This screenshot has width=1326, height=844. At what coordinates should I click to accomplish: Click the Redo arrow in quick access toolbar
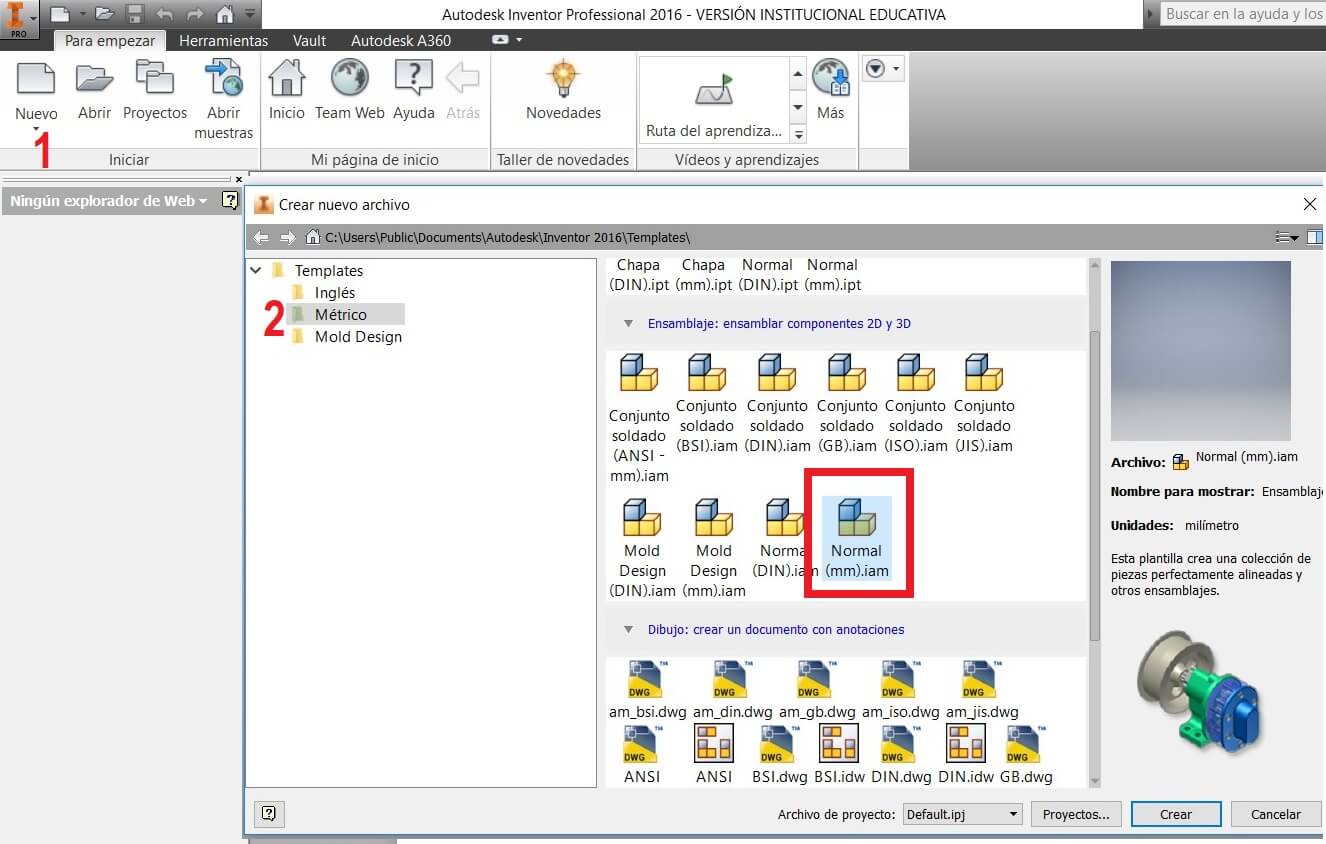[x=194, y=15]
